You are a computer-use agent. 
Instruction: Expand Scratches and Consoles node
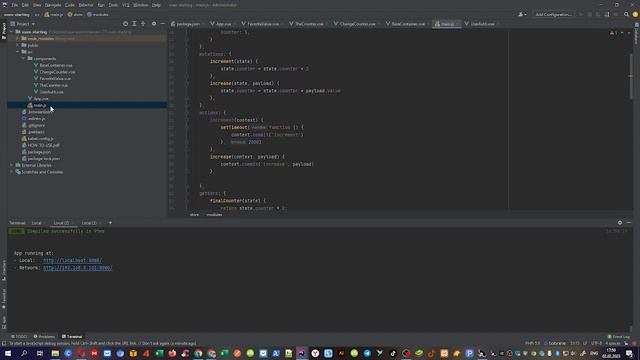tap(11, 172)
